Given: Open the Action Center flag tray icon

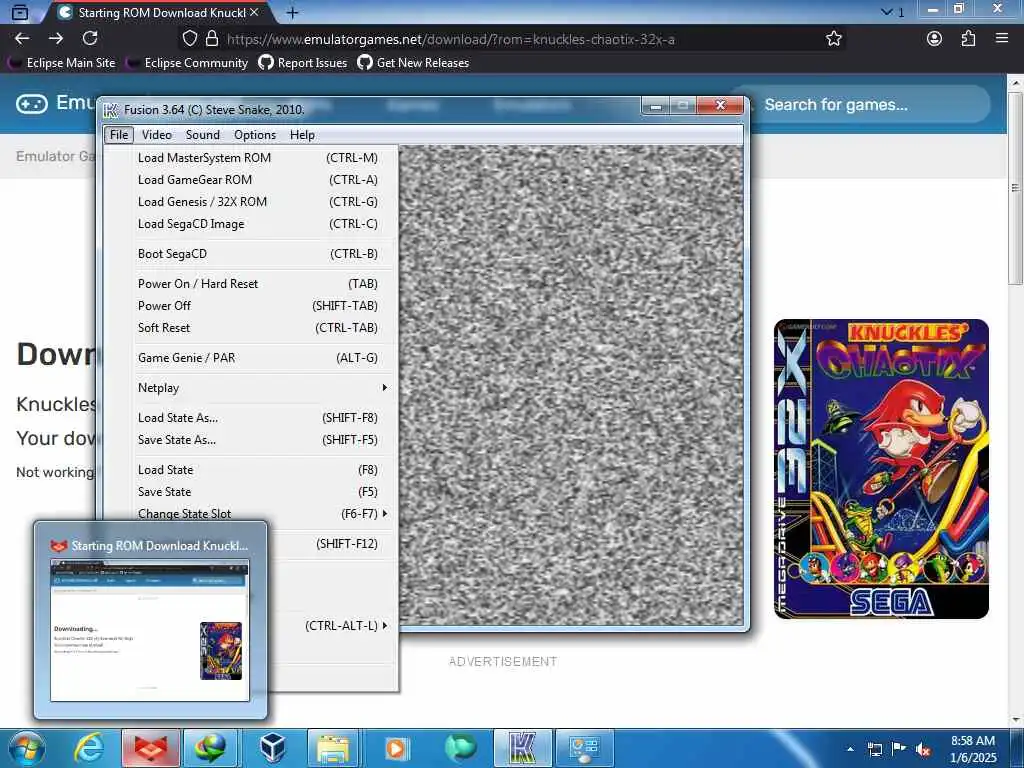Looking at the screenshot, I should (x=899, y=749).
